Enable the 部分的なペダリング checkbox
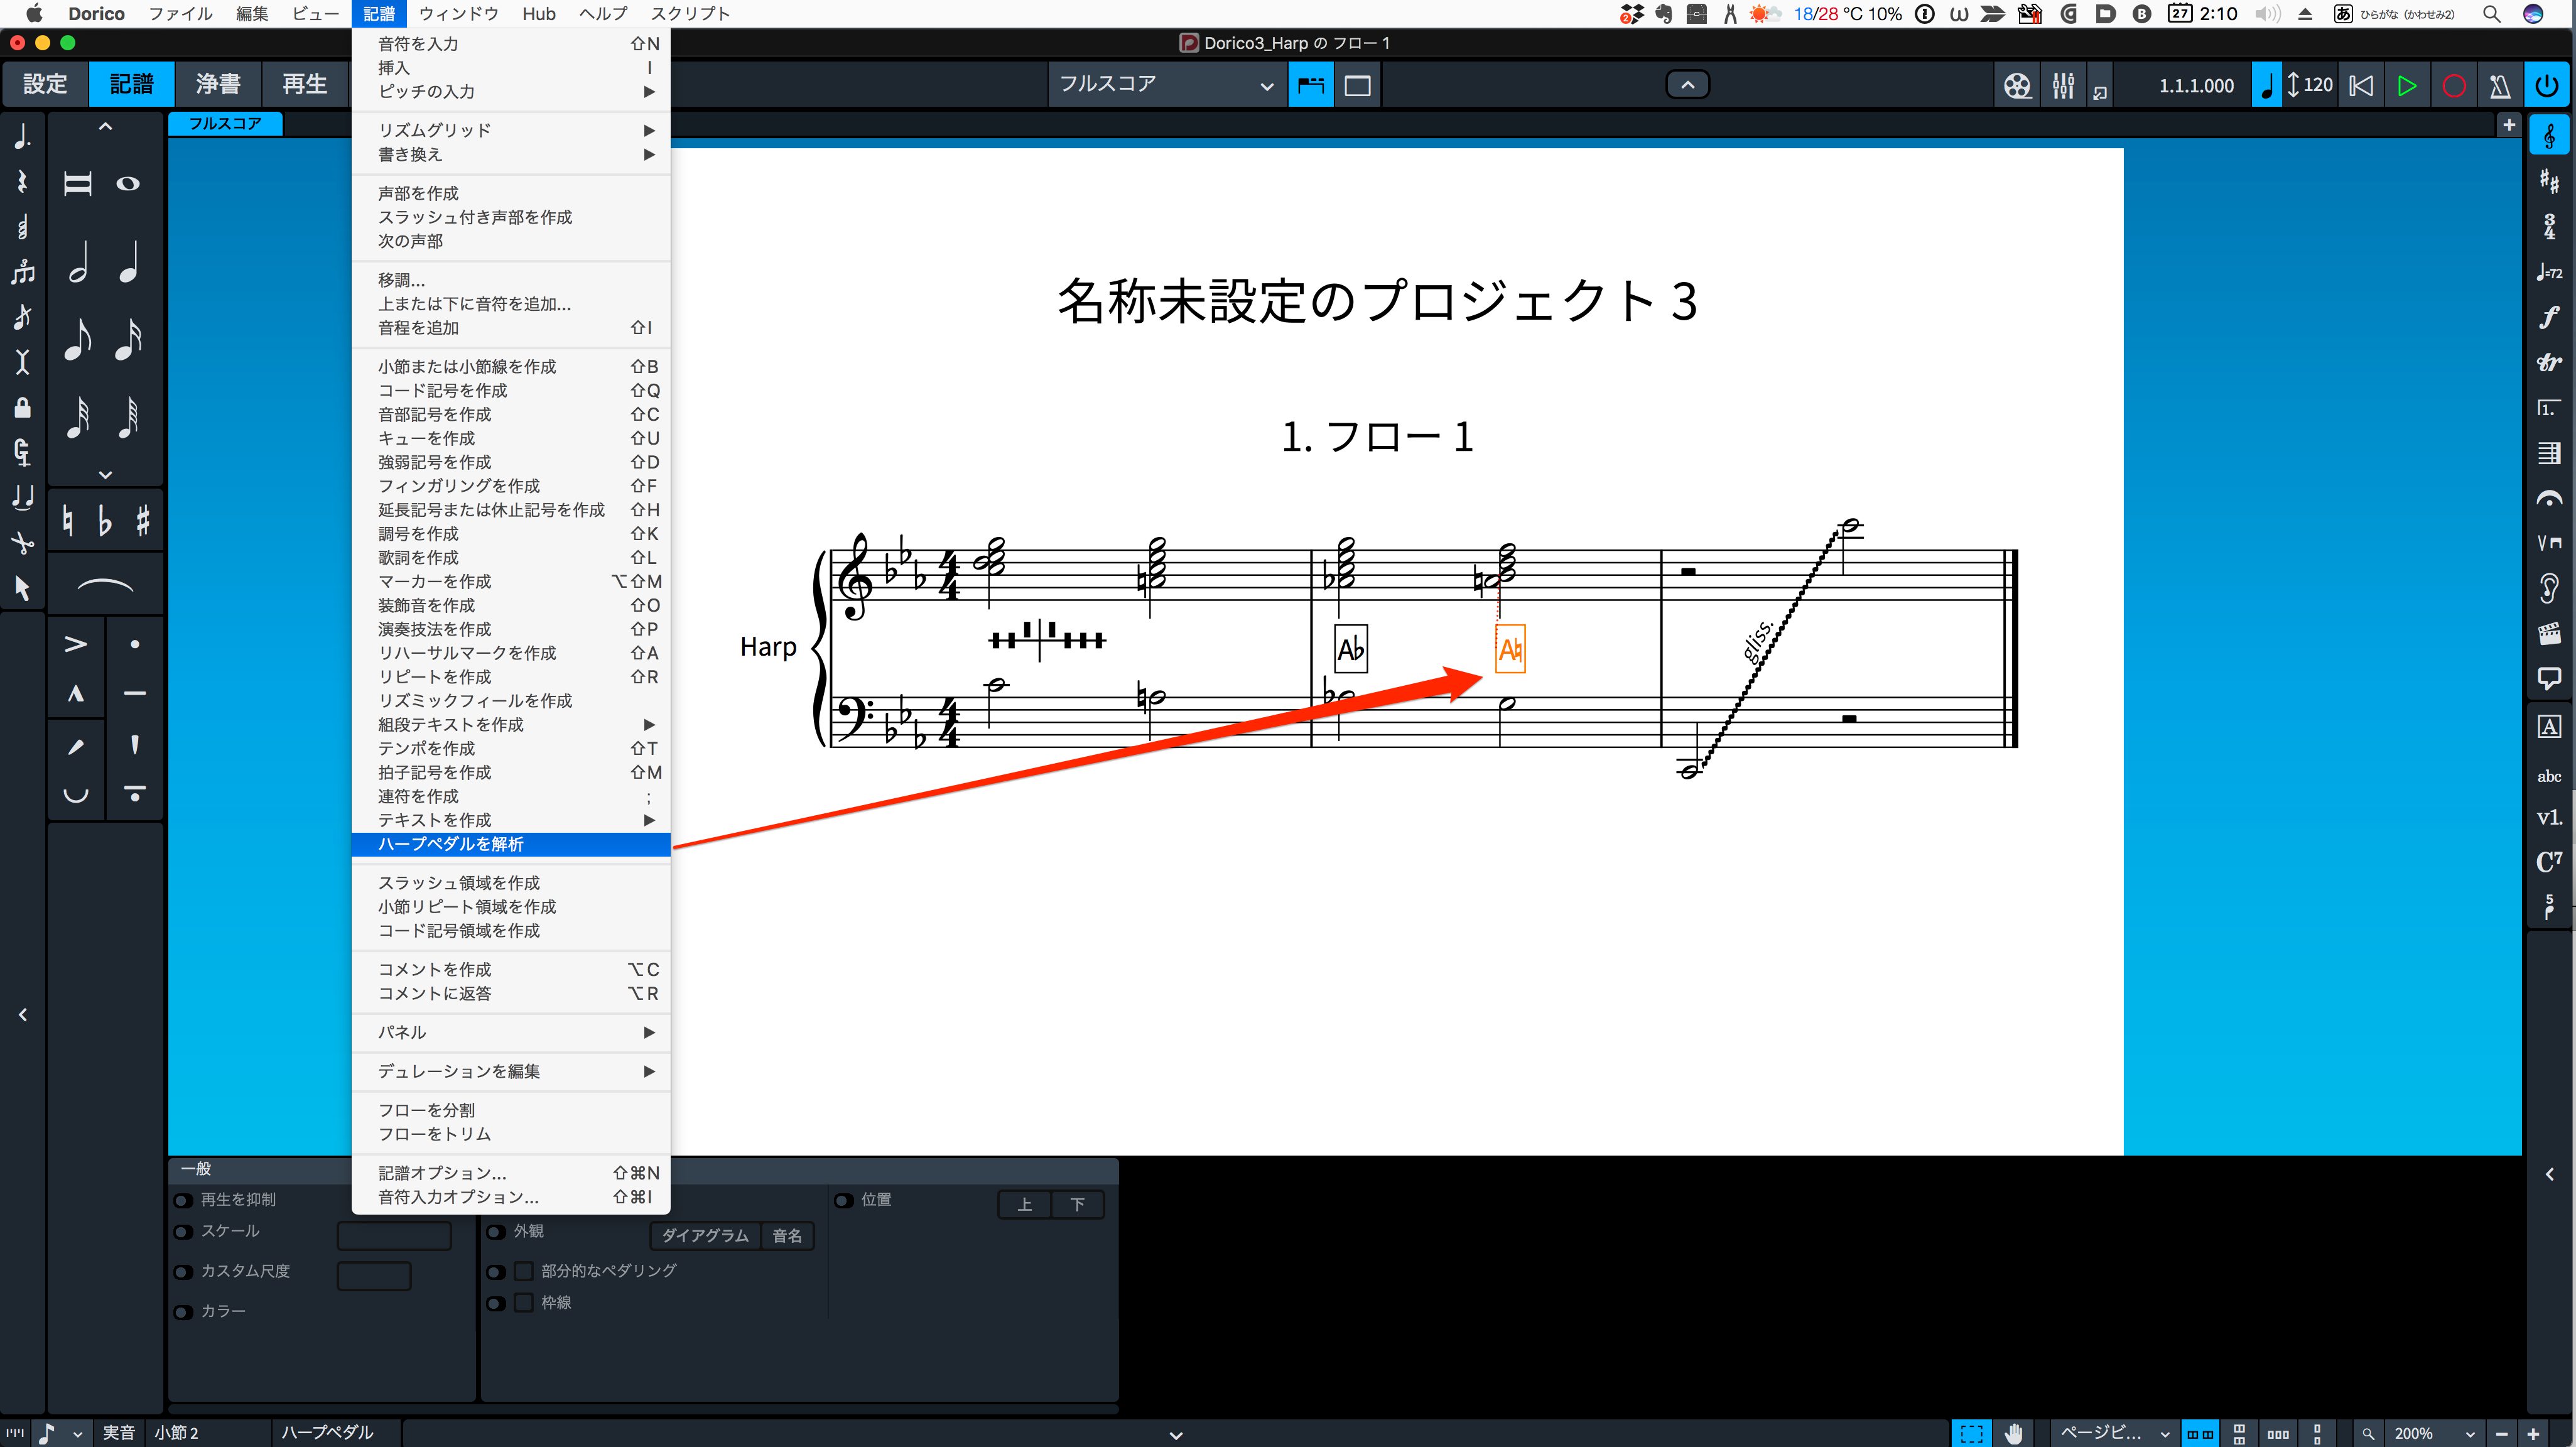The width and height of the screenshot is (2576, 1447). [x=523, y=1271]
